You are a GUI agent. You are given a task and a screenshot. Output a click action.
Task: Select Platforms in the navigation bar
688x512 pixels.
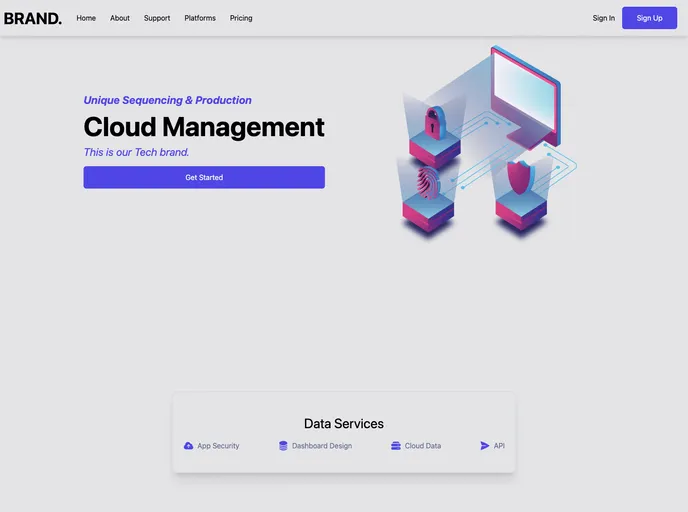[200, 18]
